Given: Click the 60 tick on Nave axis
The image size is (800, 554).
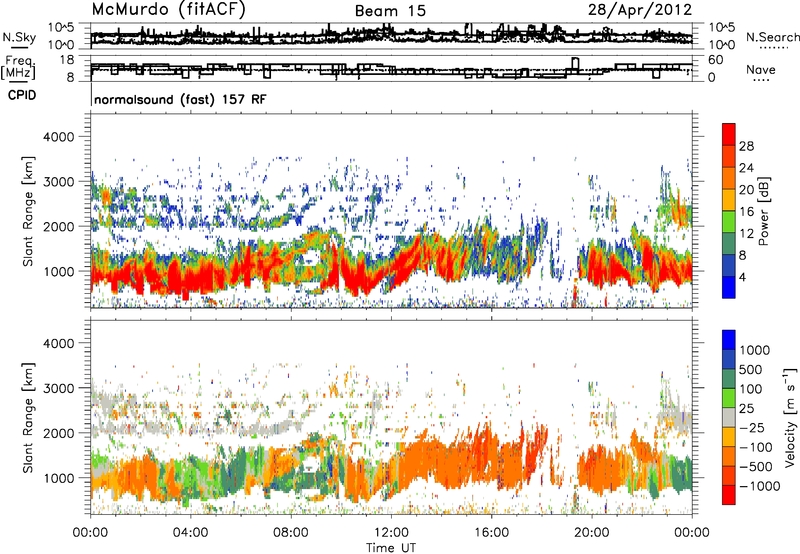Looking at the screenshot, I should point(716,60).
